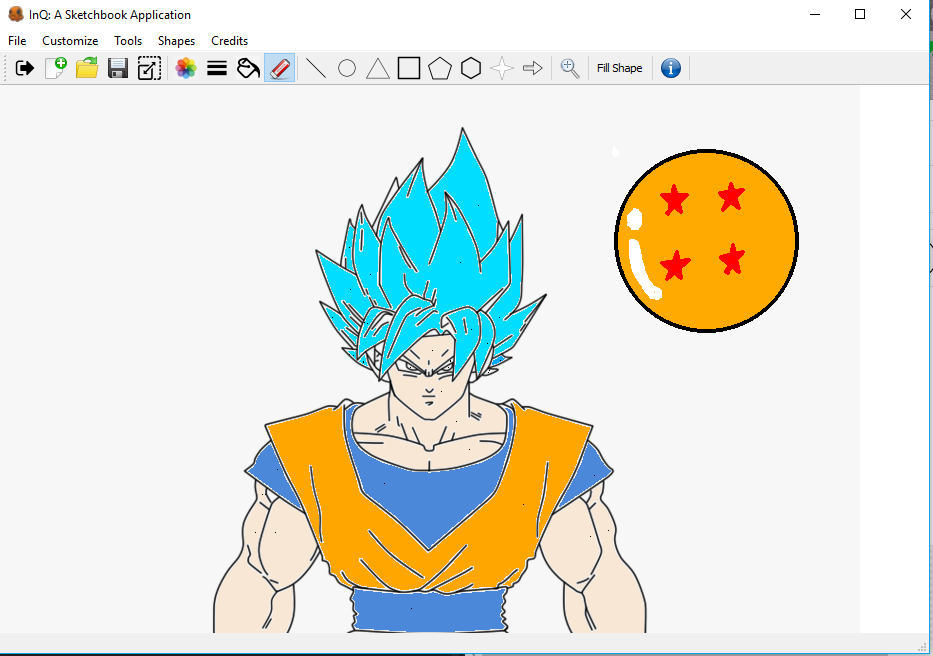Select the four-point star shape tool
This screenshot has height=656, width=933.
pos(502,68)
